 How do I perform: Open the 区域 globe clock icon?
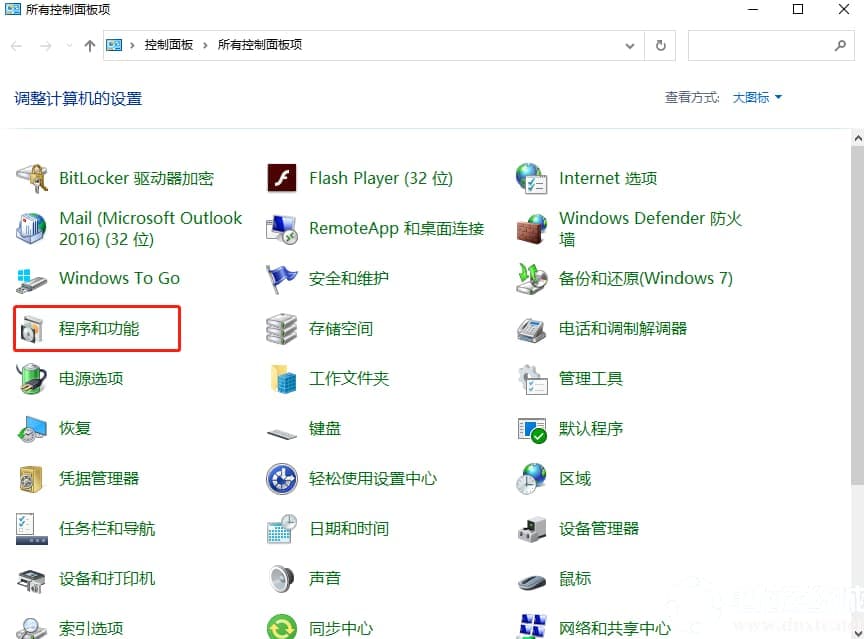[531, 479]
